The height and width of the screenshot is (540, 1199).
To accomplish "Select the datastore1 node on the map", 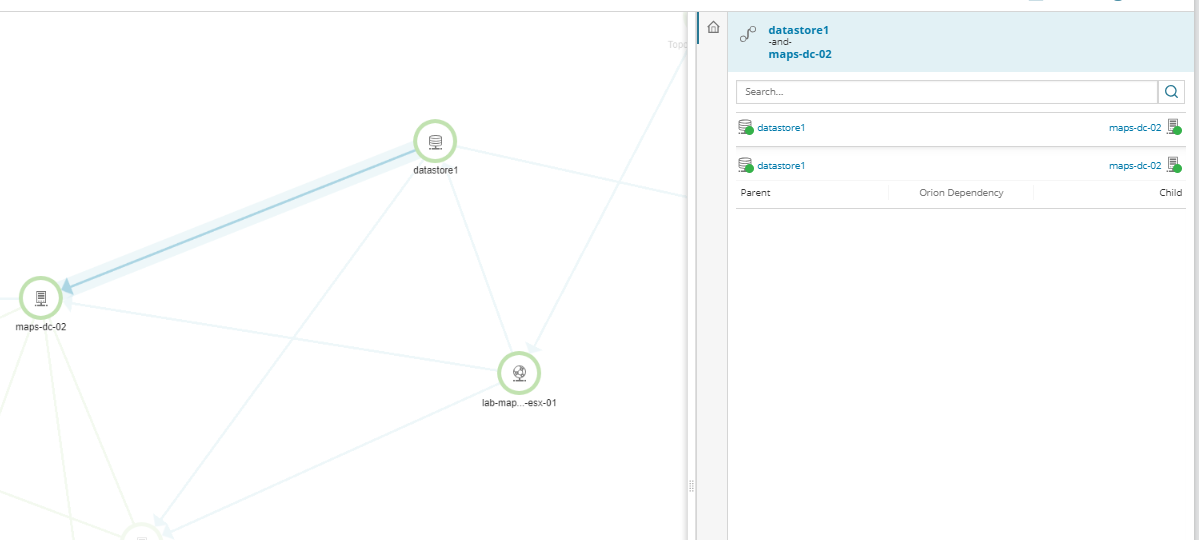I will click(435, 141).
